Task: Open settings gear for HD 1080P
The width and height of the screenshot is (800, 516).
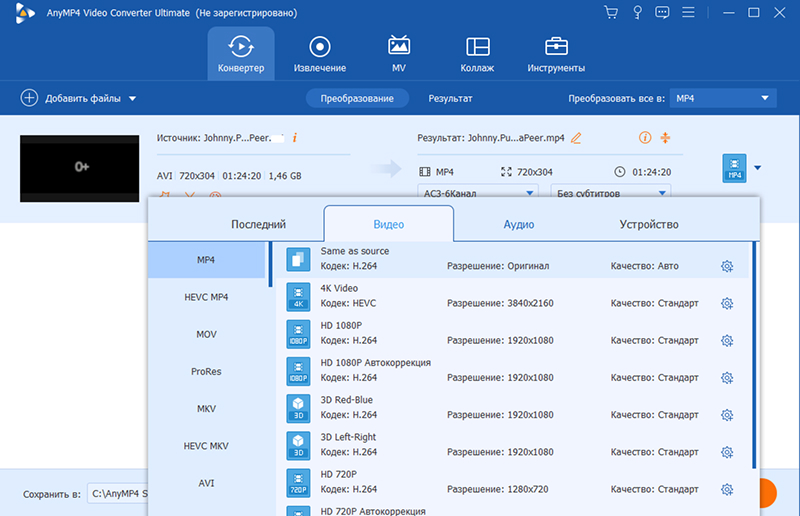Action: coord(727,340)
